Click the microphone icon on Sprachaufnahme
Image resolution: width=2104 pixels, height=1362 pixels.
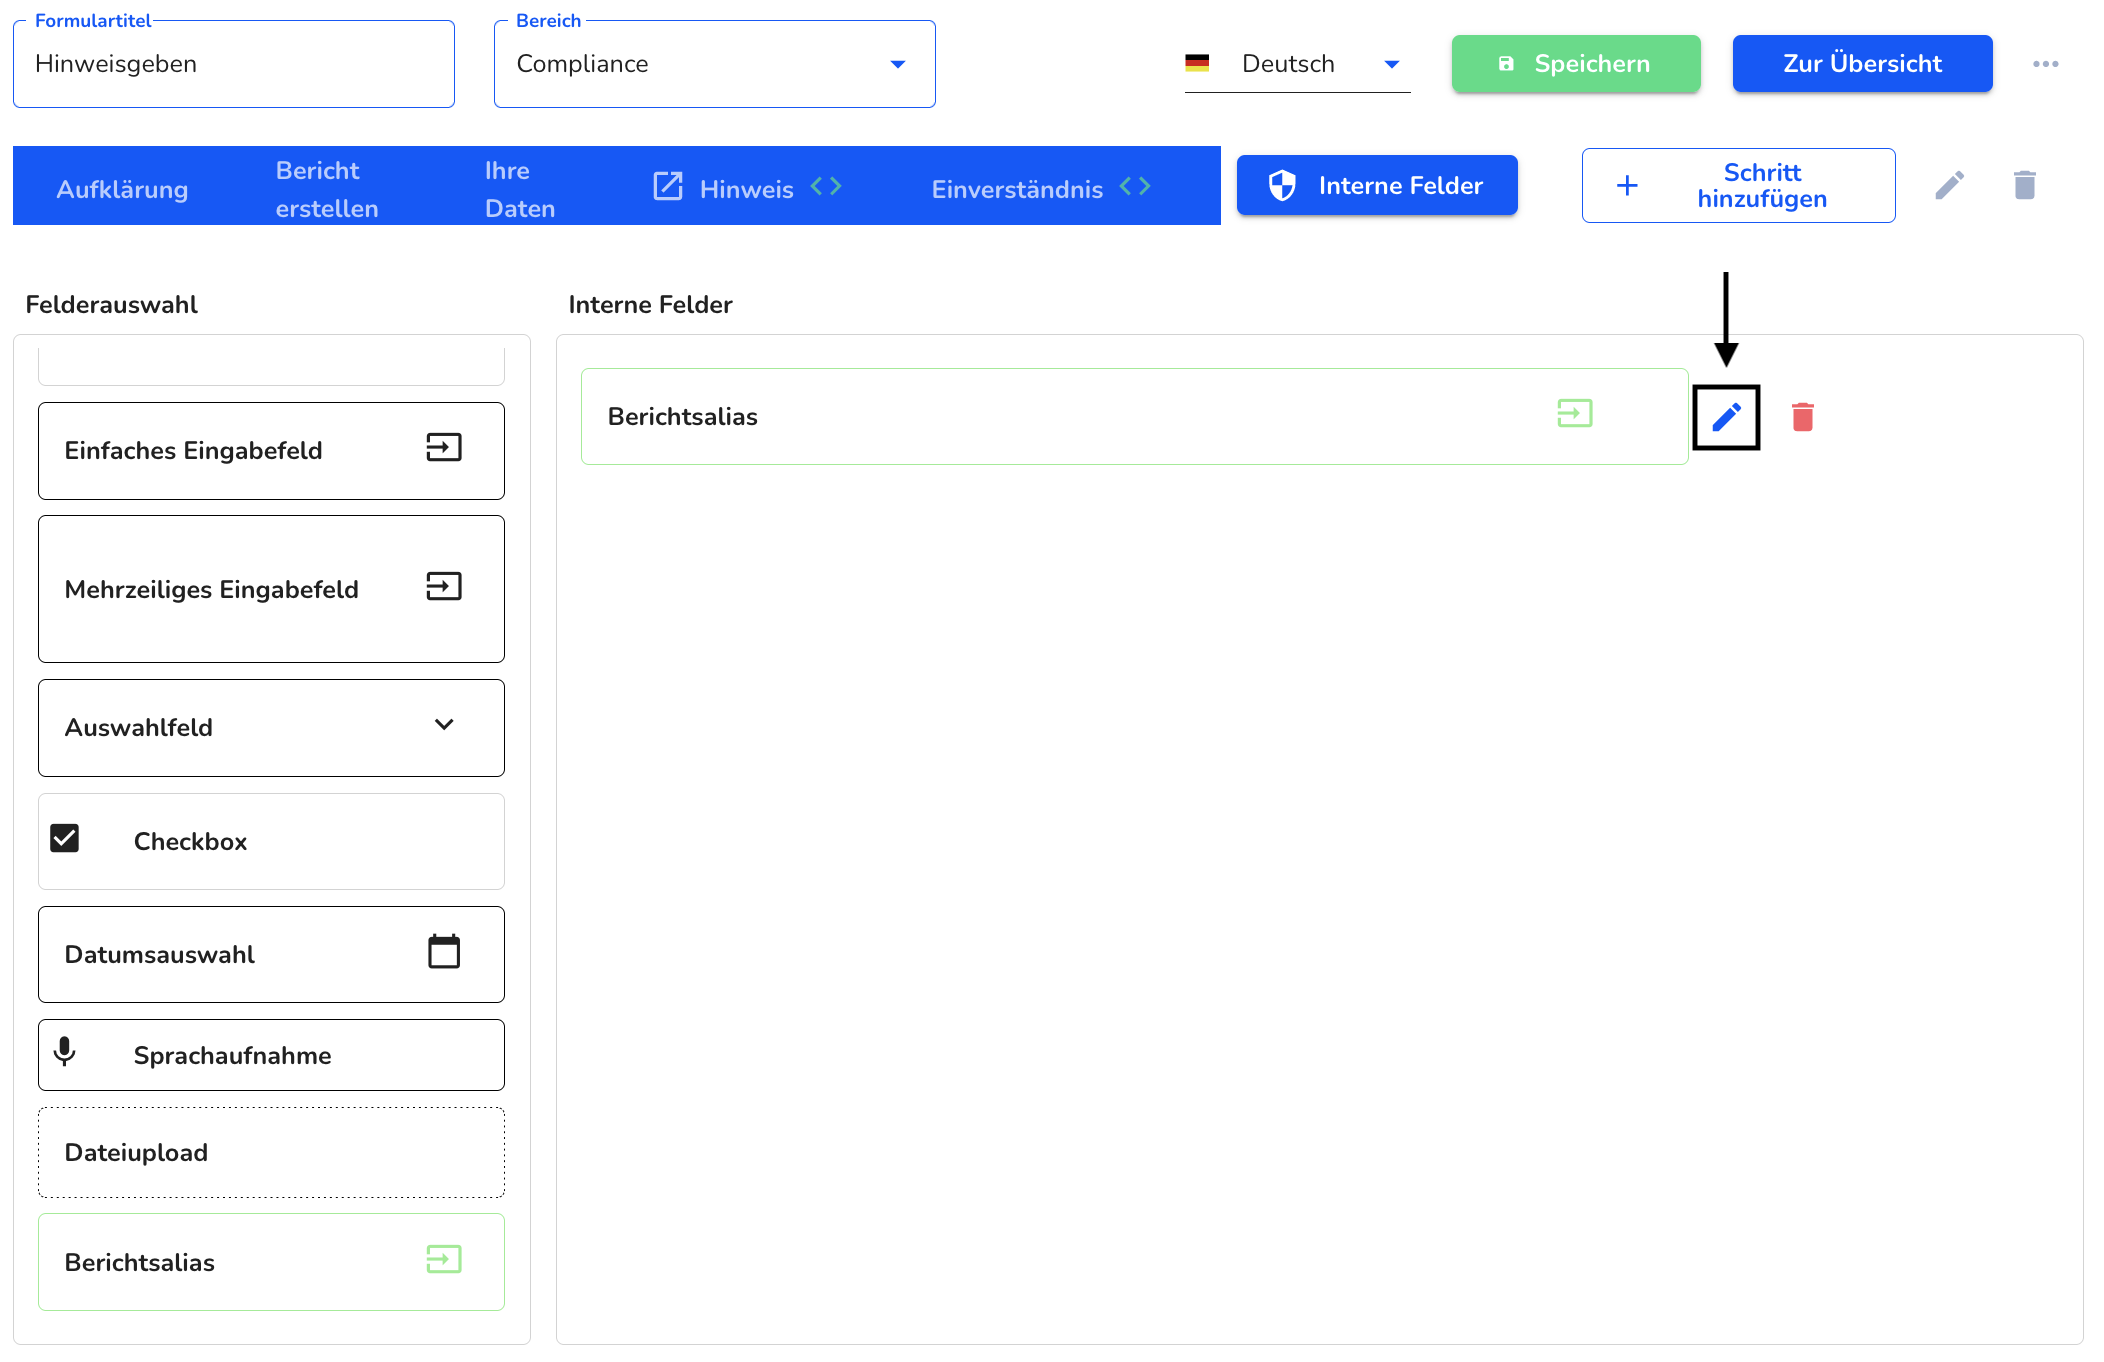pyautogui.click(x=65, y=1052)
